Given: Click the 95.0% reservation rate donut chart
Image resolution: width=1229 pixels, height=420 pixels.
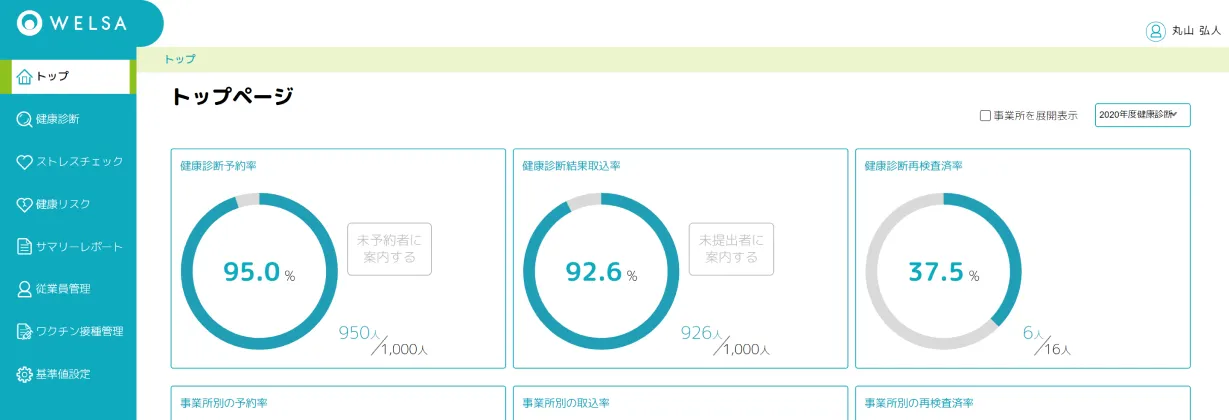Looking at the screenshot, I should tap(259, 272).
